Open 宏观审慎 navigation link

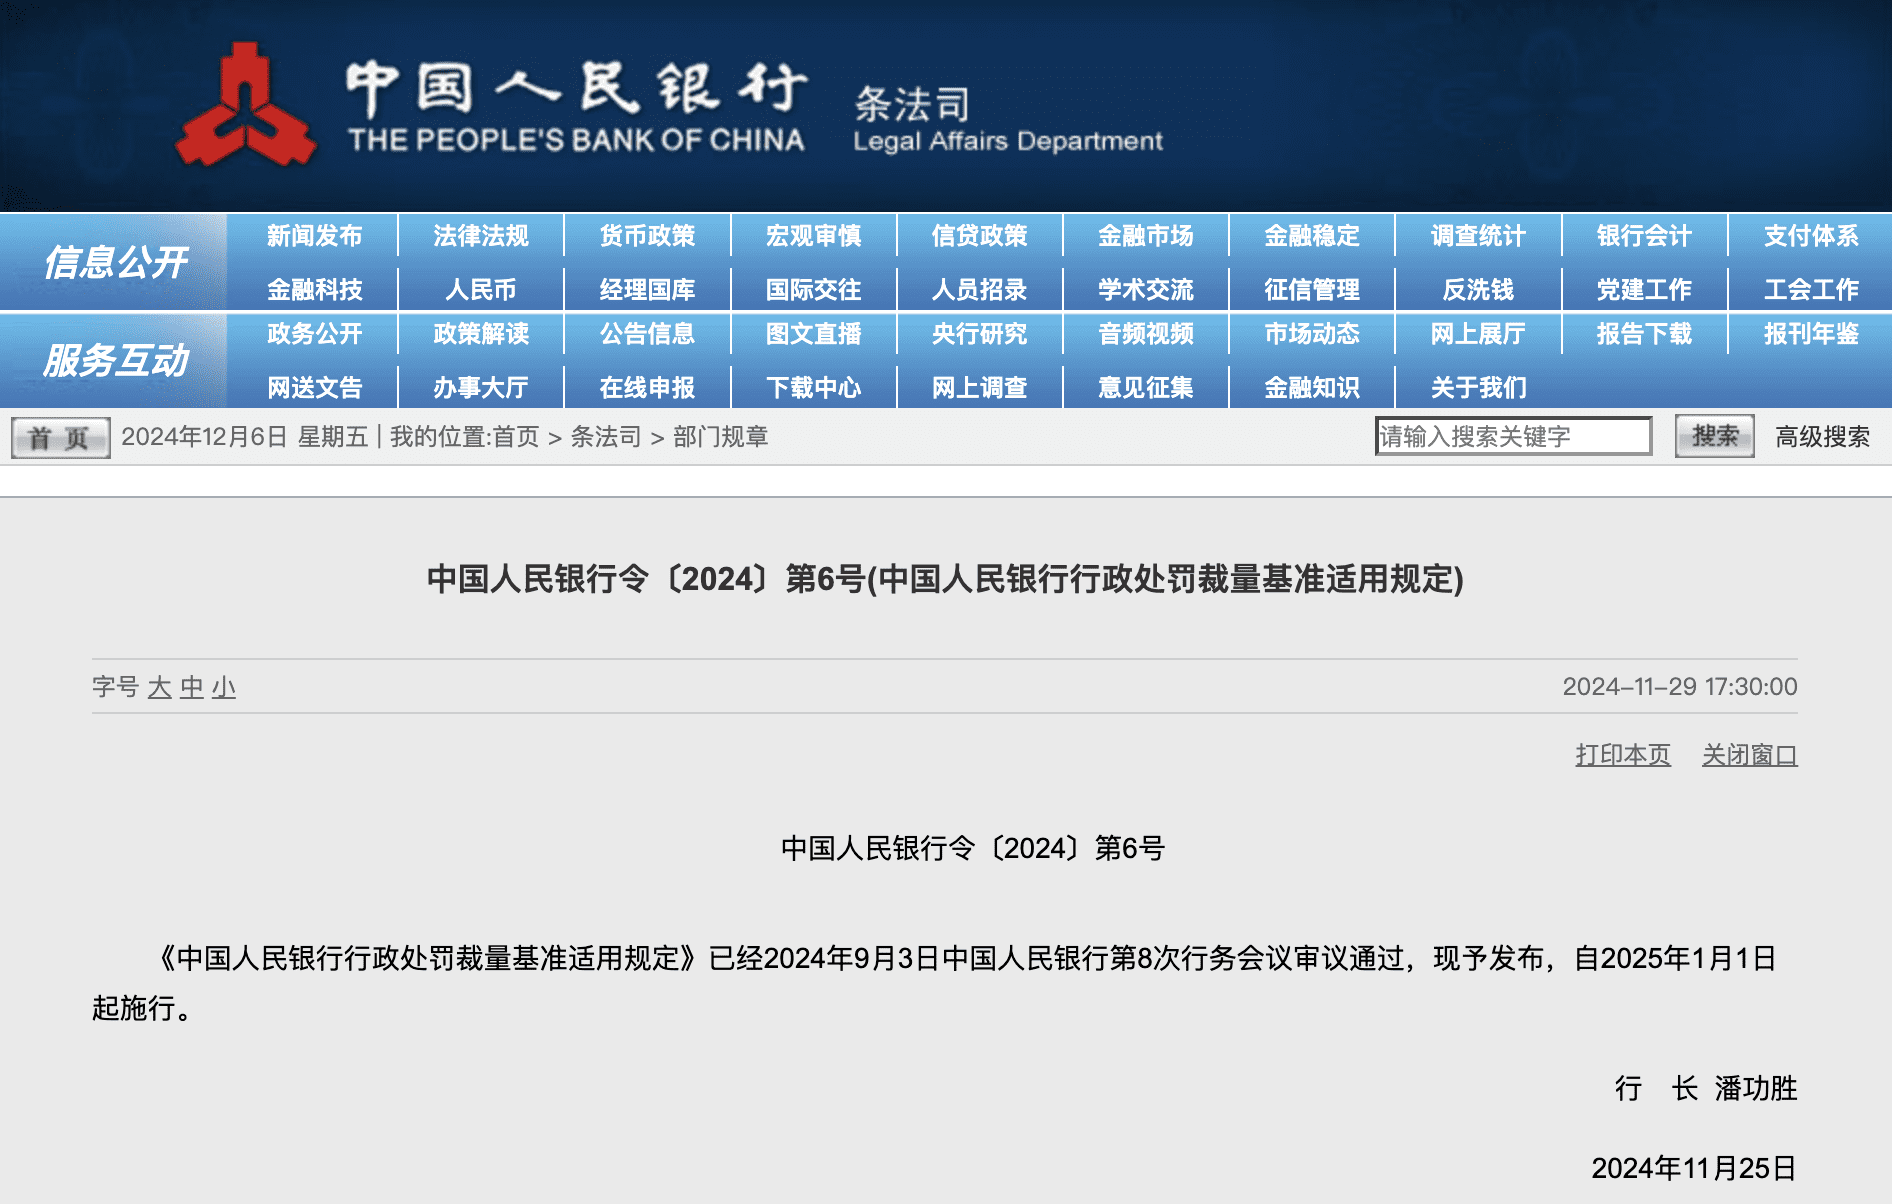[813, 236]
